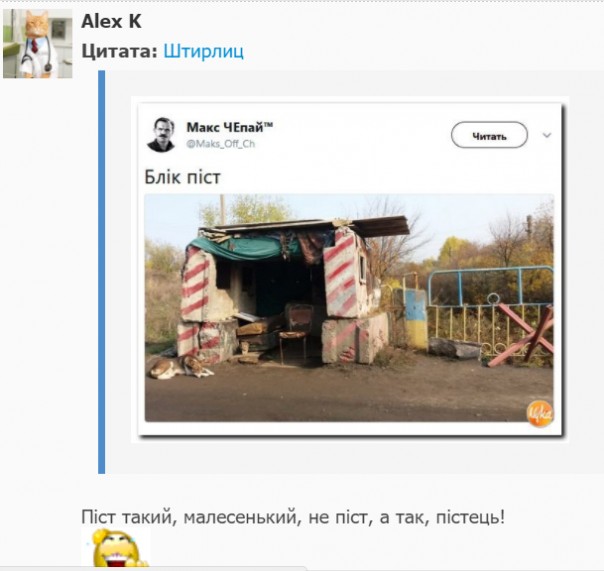Open the checkpoint shelter photo
604x571 pixels.
click(x=349, y=308)
